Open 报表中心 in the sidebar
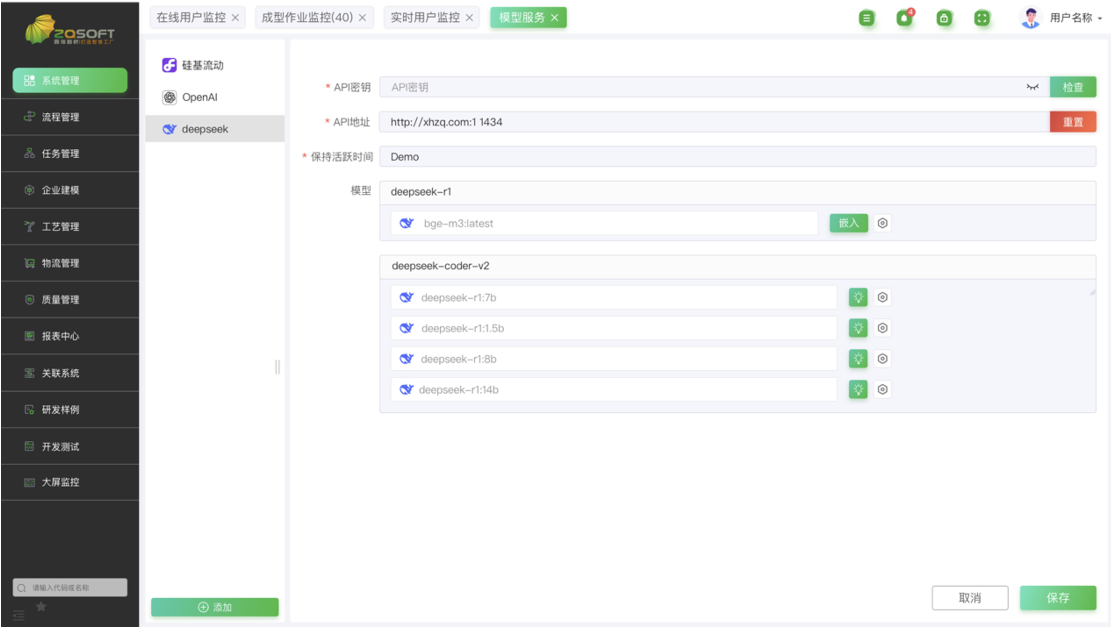 pos(70,336)
